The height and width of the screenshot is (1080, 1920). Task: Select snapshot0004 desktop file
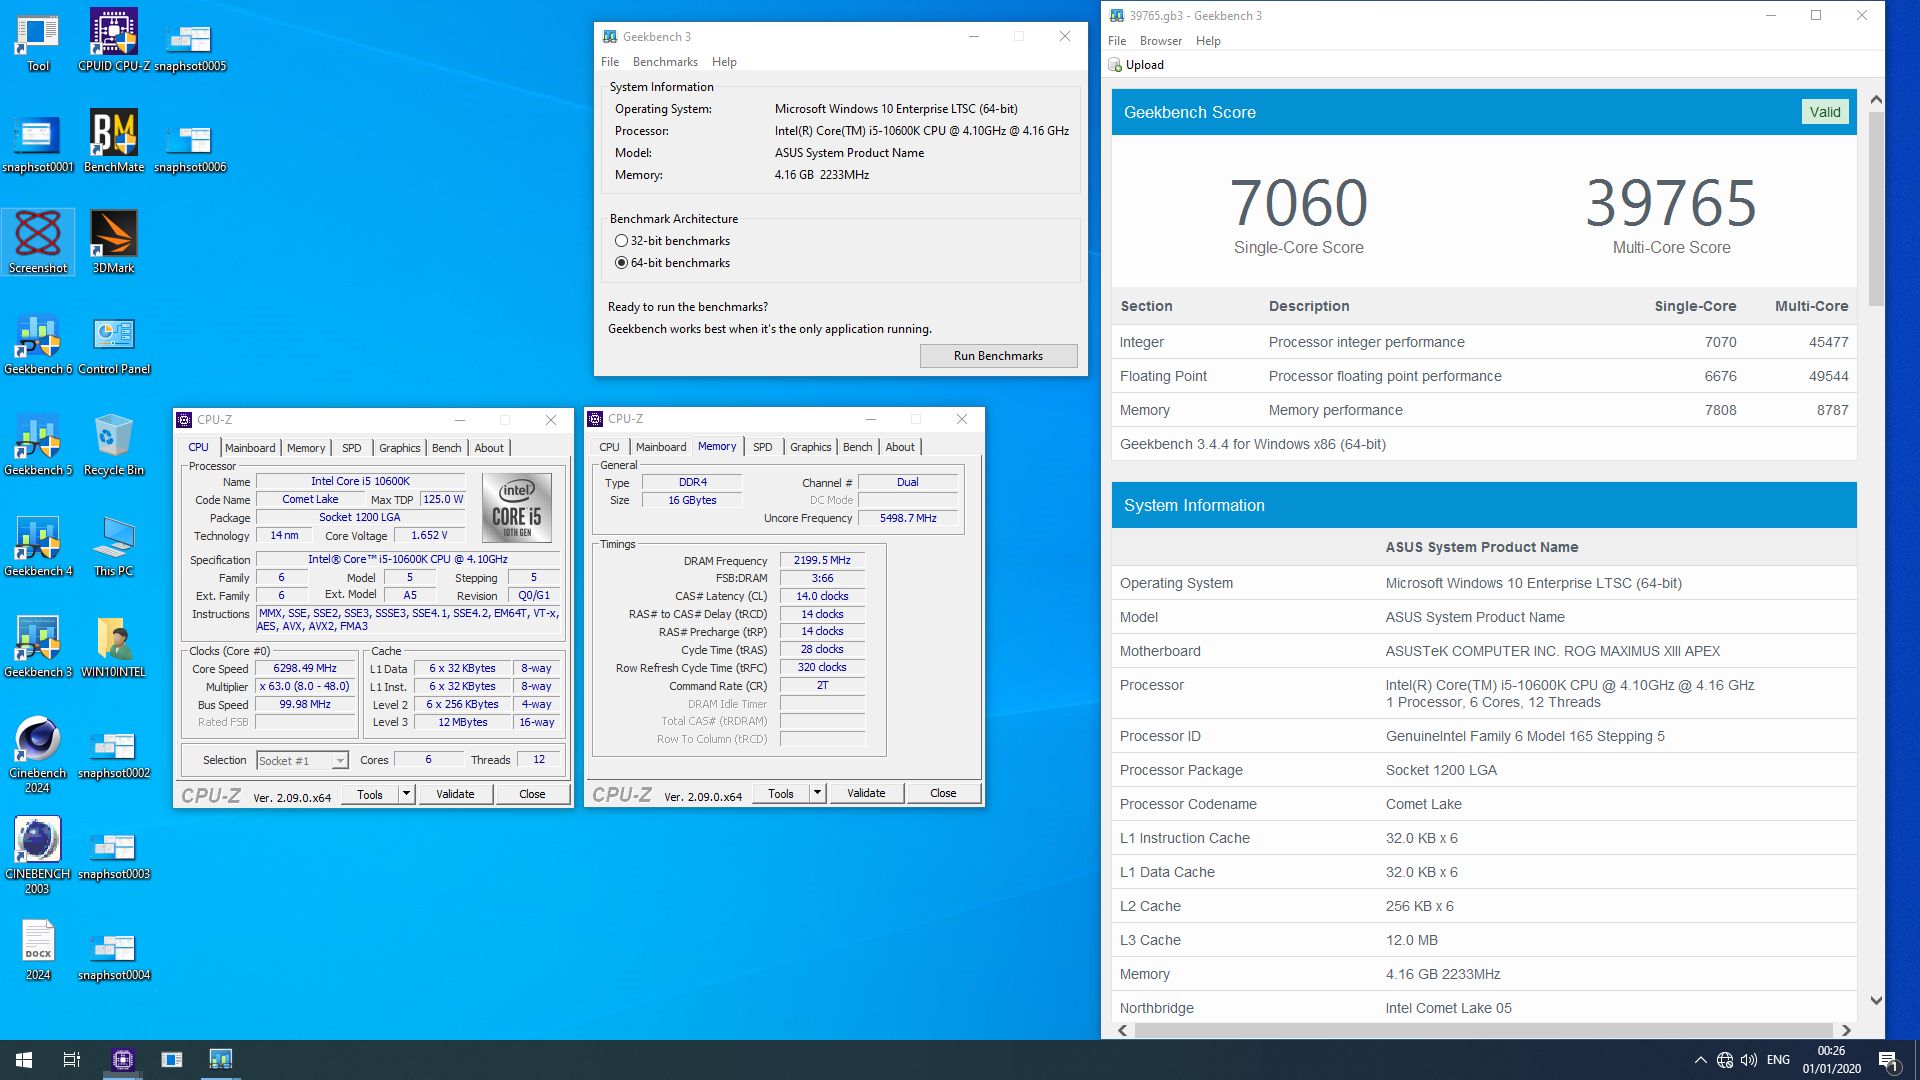(x=114, y=957)
